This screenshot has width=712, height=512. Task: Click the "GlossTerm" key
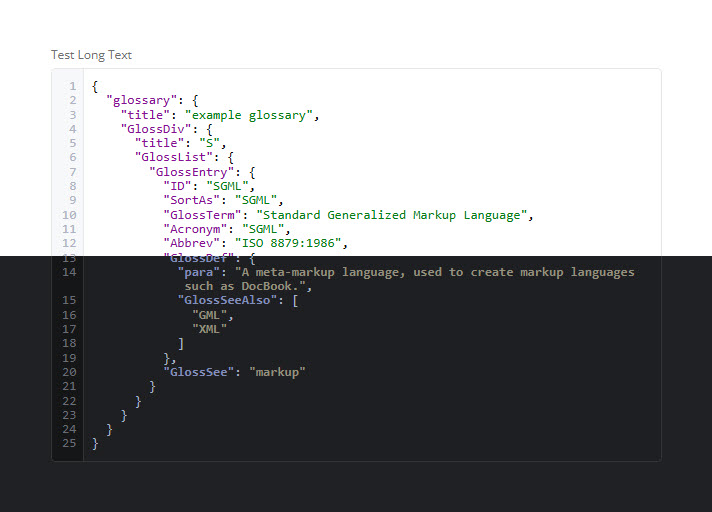click(x=202, y=215)
